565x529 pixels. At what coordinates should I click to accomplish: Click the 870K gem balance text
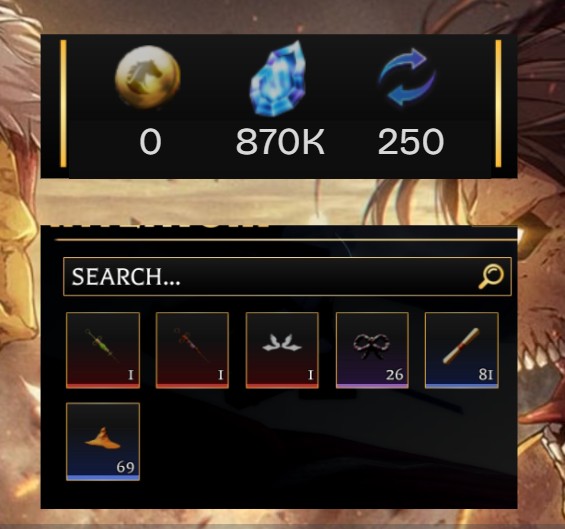(x=280, y=142)
